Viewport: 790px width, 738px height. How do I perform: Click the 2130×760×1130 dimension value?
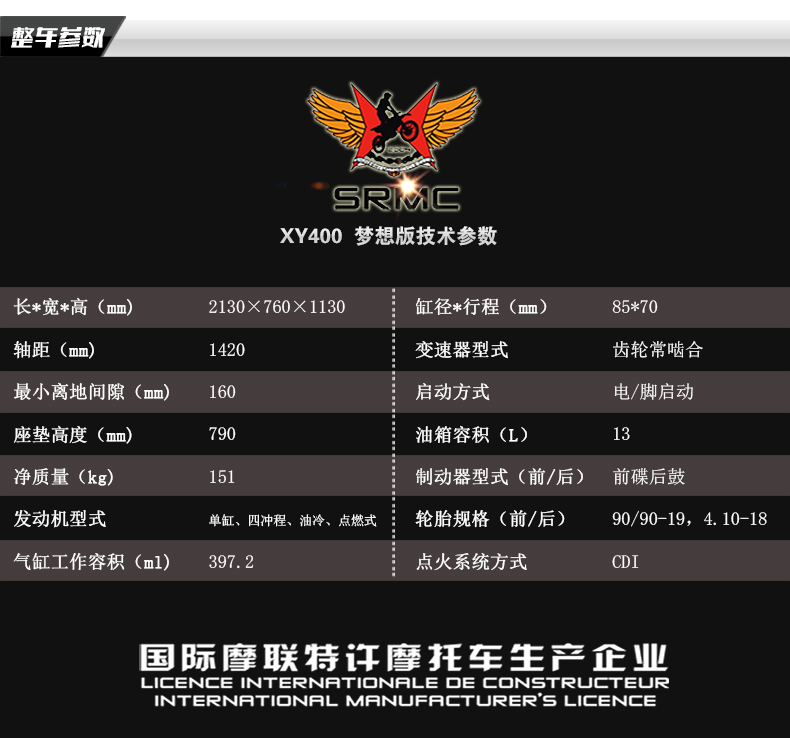(277, 307)
